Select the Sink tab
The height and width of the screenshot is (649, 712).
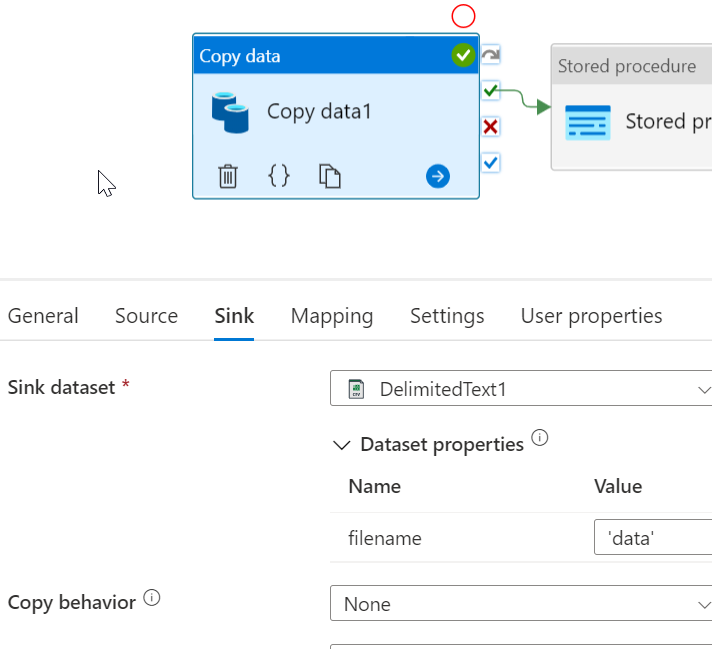[x=234, y=316]
